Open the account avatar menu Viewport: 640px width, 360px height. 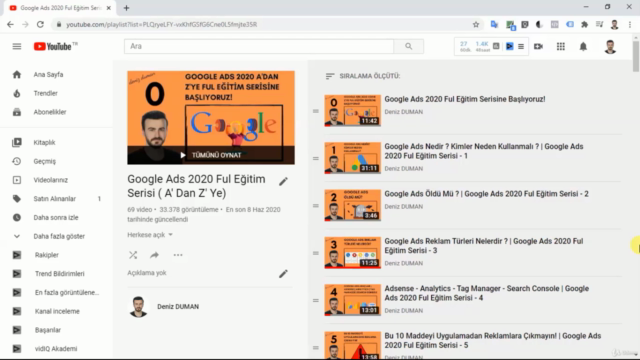pyautogui.click(x=610, y=47)
